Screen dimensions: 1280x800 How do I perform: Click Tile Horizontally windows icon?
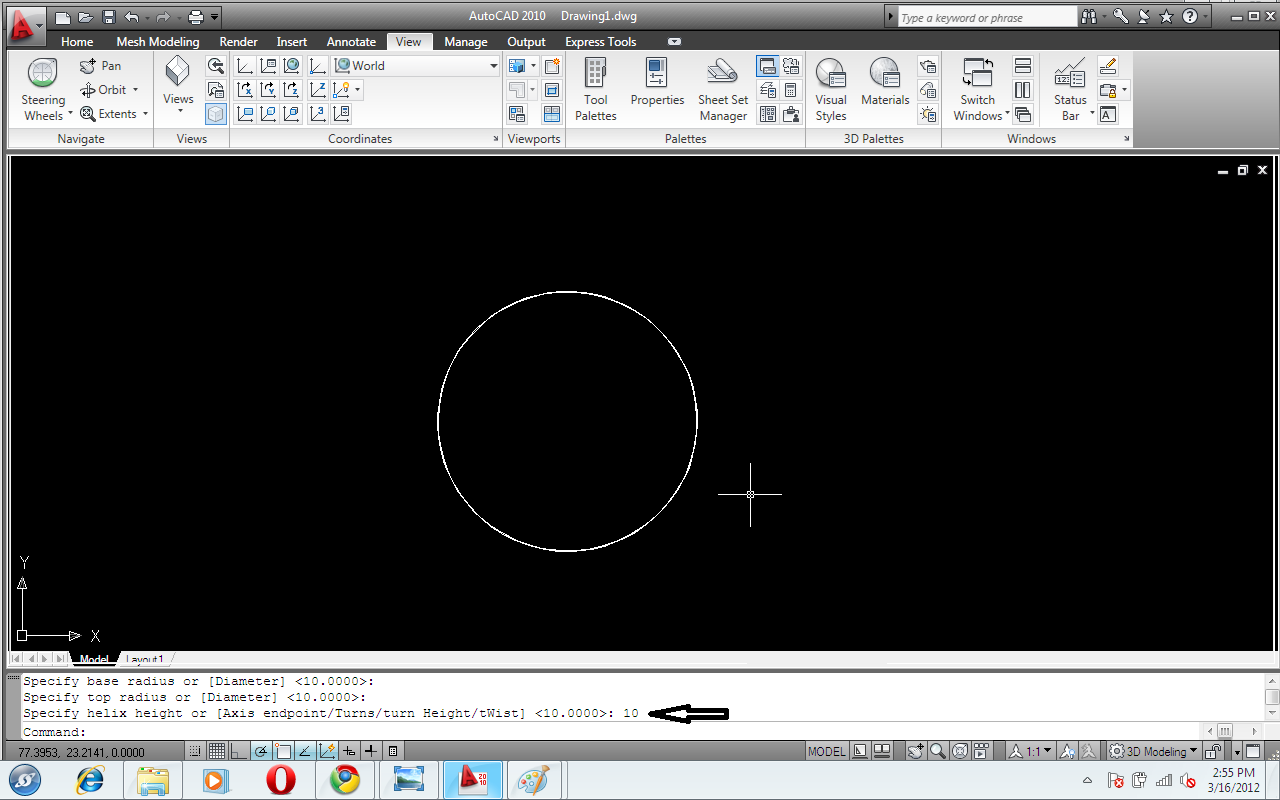pyautogui.click(x=1022, y=66)
